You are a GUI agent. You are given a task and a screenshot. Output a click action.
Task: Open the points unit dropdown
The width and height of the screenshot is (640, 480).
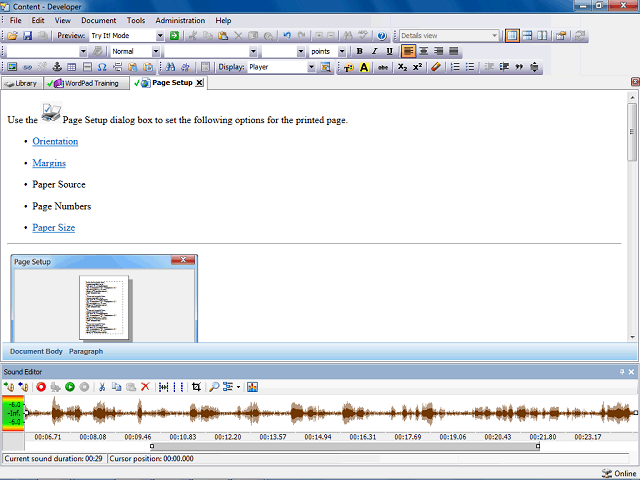tap(342, 51)
